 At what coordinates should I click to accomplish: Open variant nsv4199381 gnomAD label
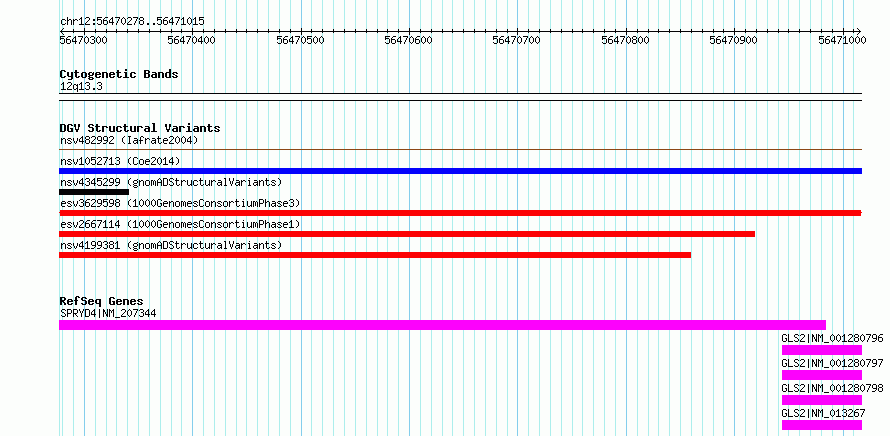171,245
